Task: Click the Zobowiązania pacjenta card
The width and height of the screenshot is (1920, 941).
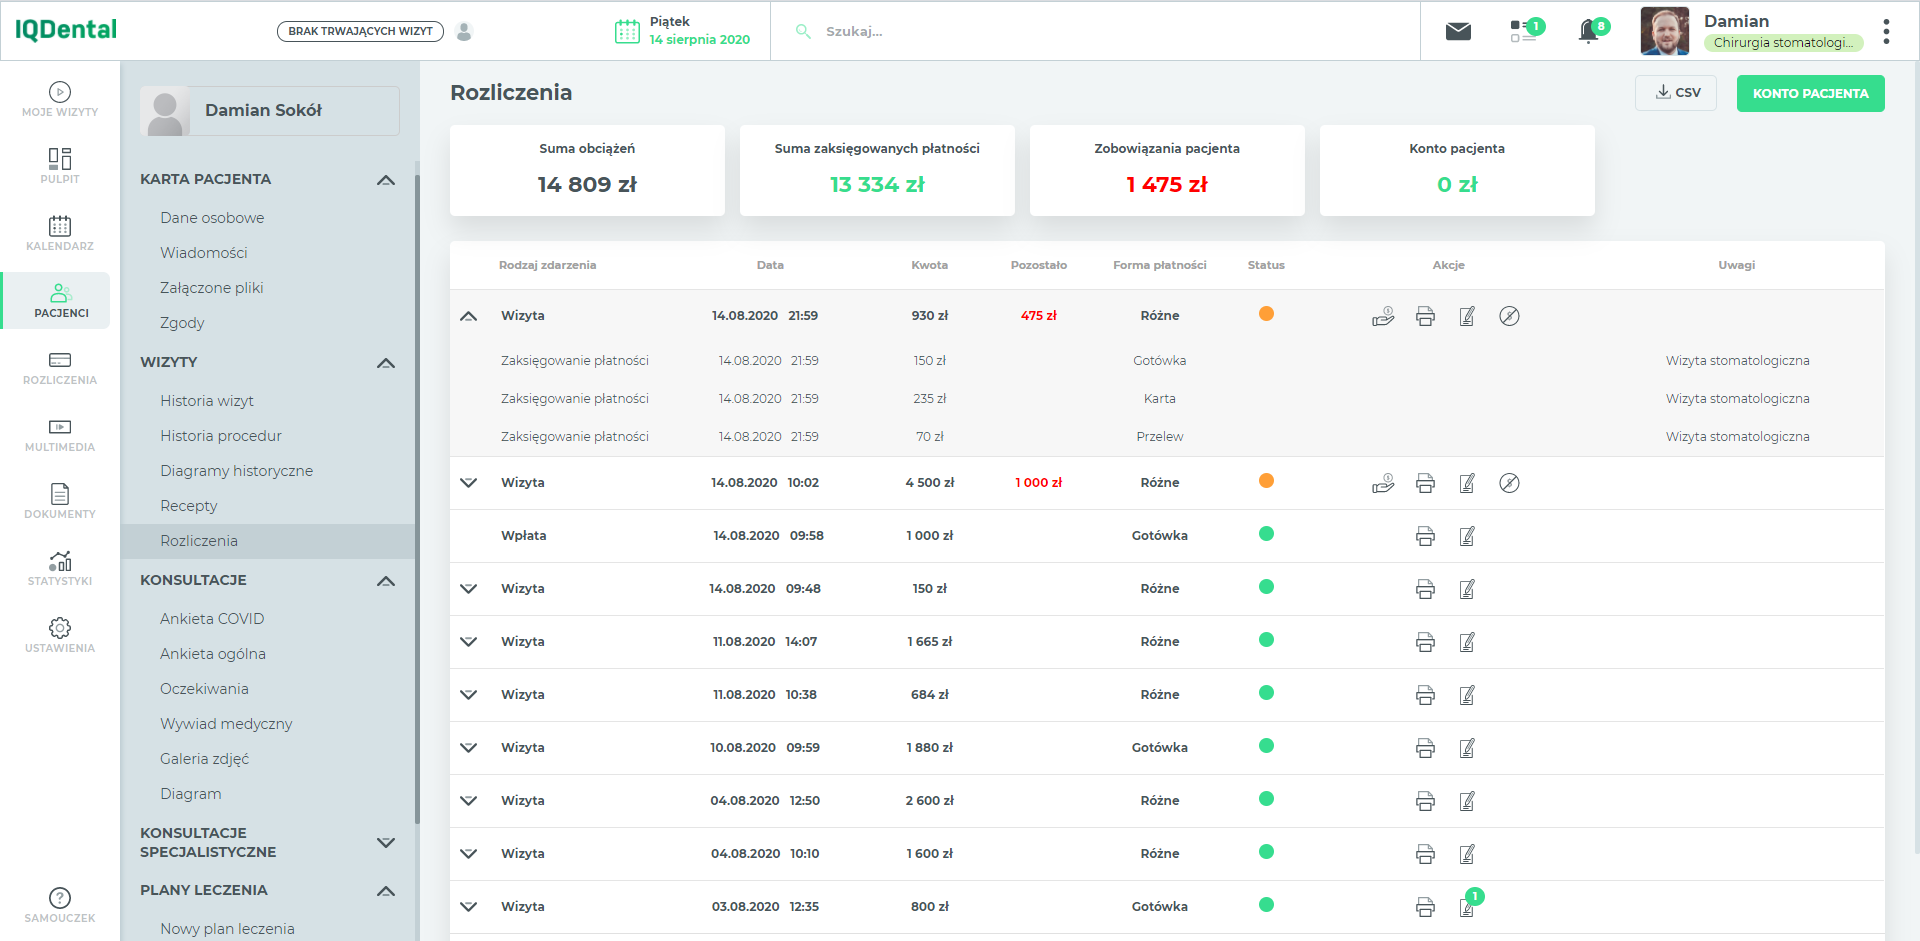Action: (x=1167, y=170)
